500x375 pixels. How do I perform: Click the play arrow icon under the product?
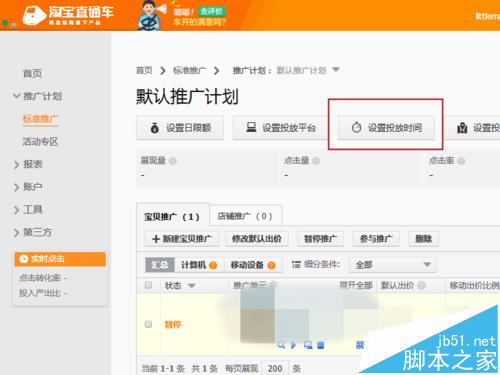pos(294,345)
